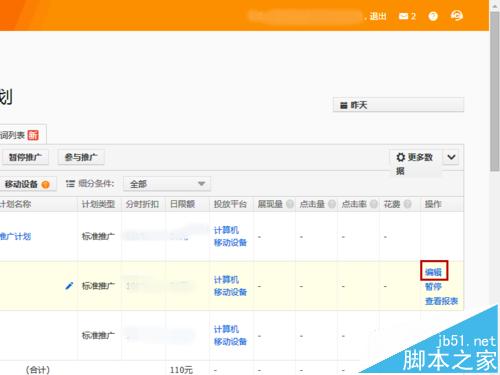Viewport: 500px width, 375px height.
Task: Open the mail messages envelope icon
Action: 403,16
